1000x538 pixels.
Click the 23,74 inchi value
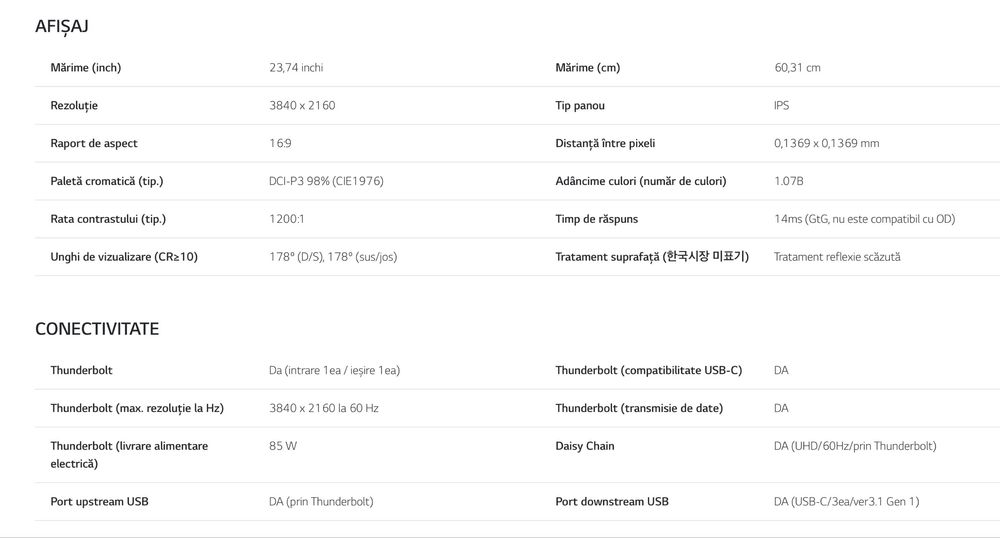[296, 68]
